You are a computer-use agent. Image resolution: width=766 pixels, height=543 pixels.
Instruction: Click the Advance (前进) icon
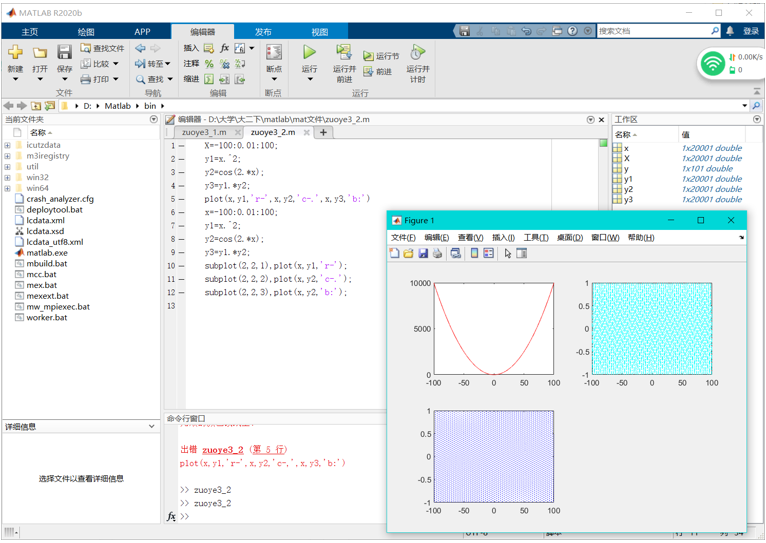tap(368, 72)
